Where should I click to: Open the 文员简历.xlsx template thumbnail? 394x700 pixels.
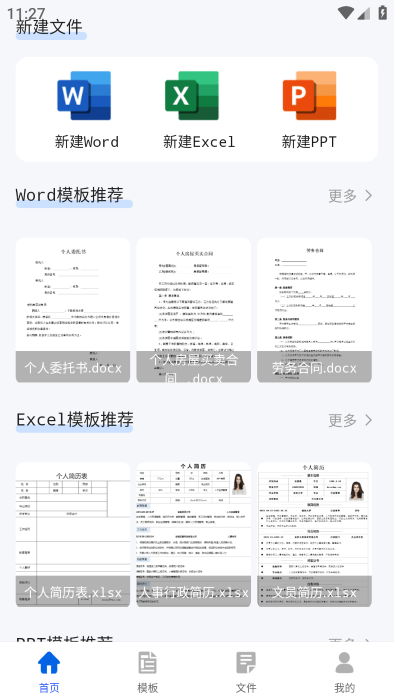pyautogui.click(x=315, y=534)
